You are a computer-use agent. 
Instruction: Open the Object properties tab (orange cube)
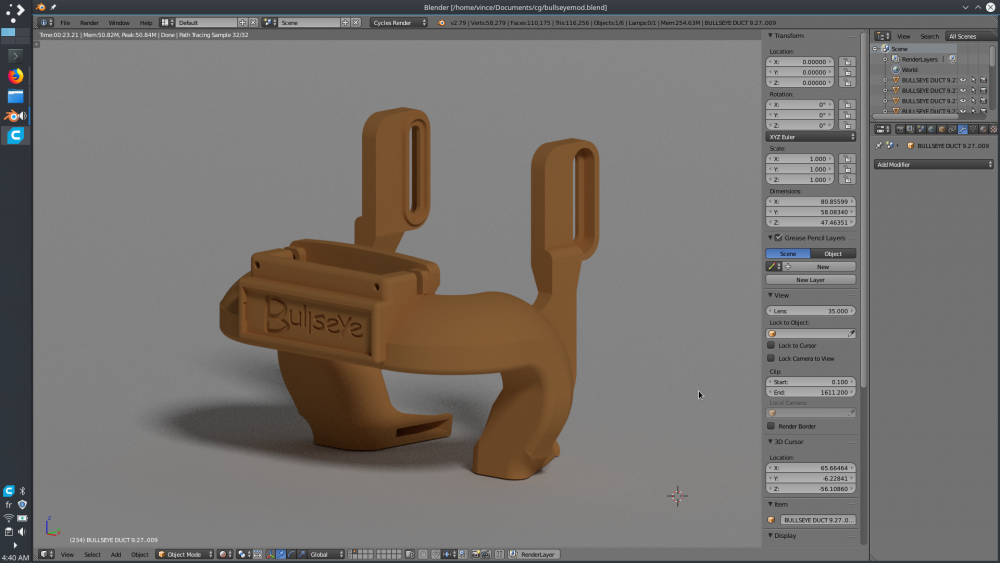tap(941, 129)
